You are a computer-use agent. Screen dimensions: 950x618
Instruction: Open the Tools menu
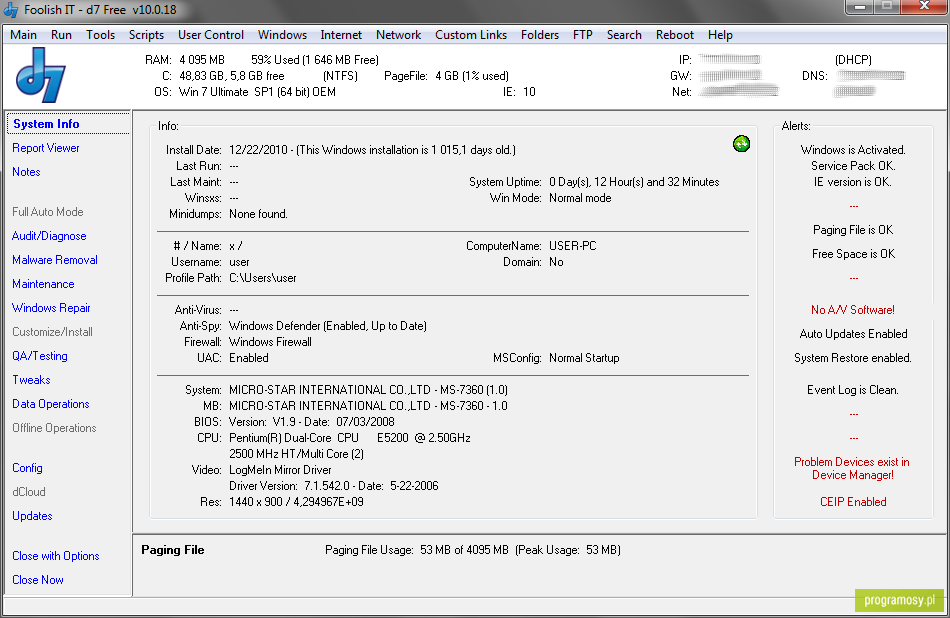(101, 35)
